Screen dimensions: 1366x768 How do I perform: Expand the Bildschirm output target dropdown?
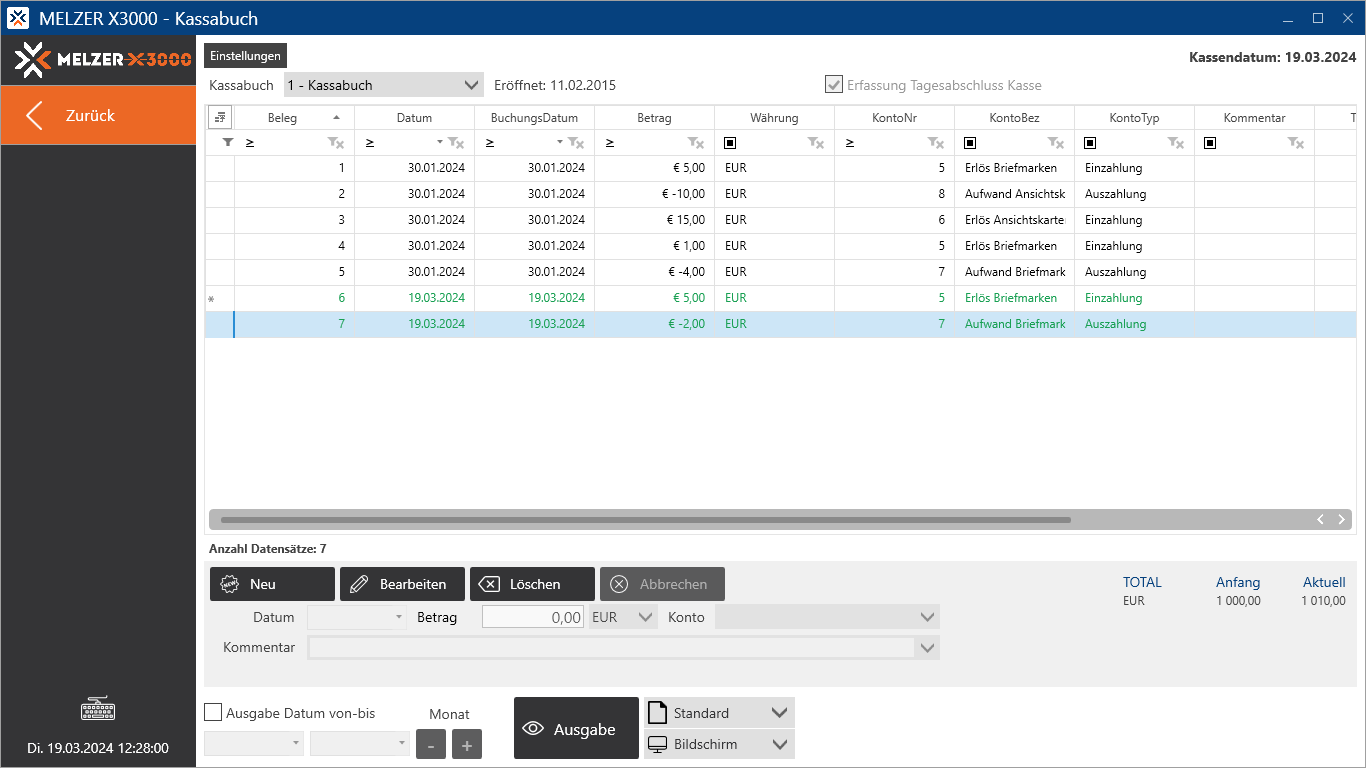[779, 744]
